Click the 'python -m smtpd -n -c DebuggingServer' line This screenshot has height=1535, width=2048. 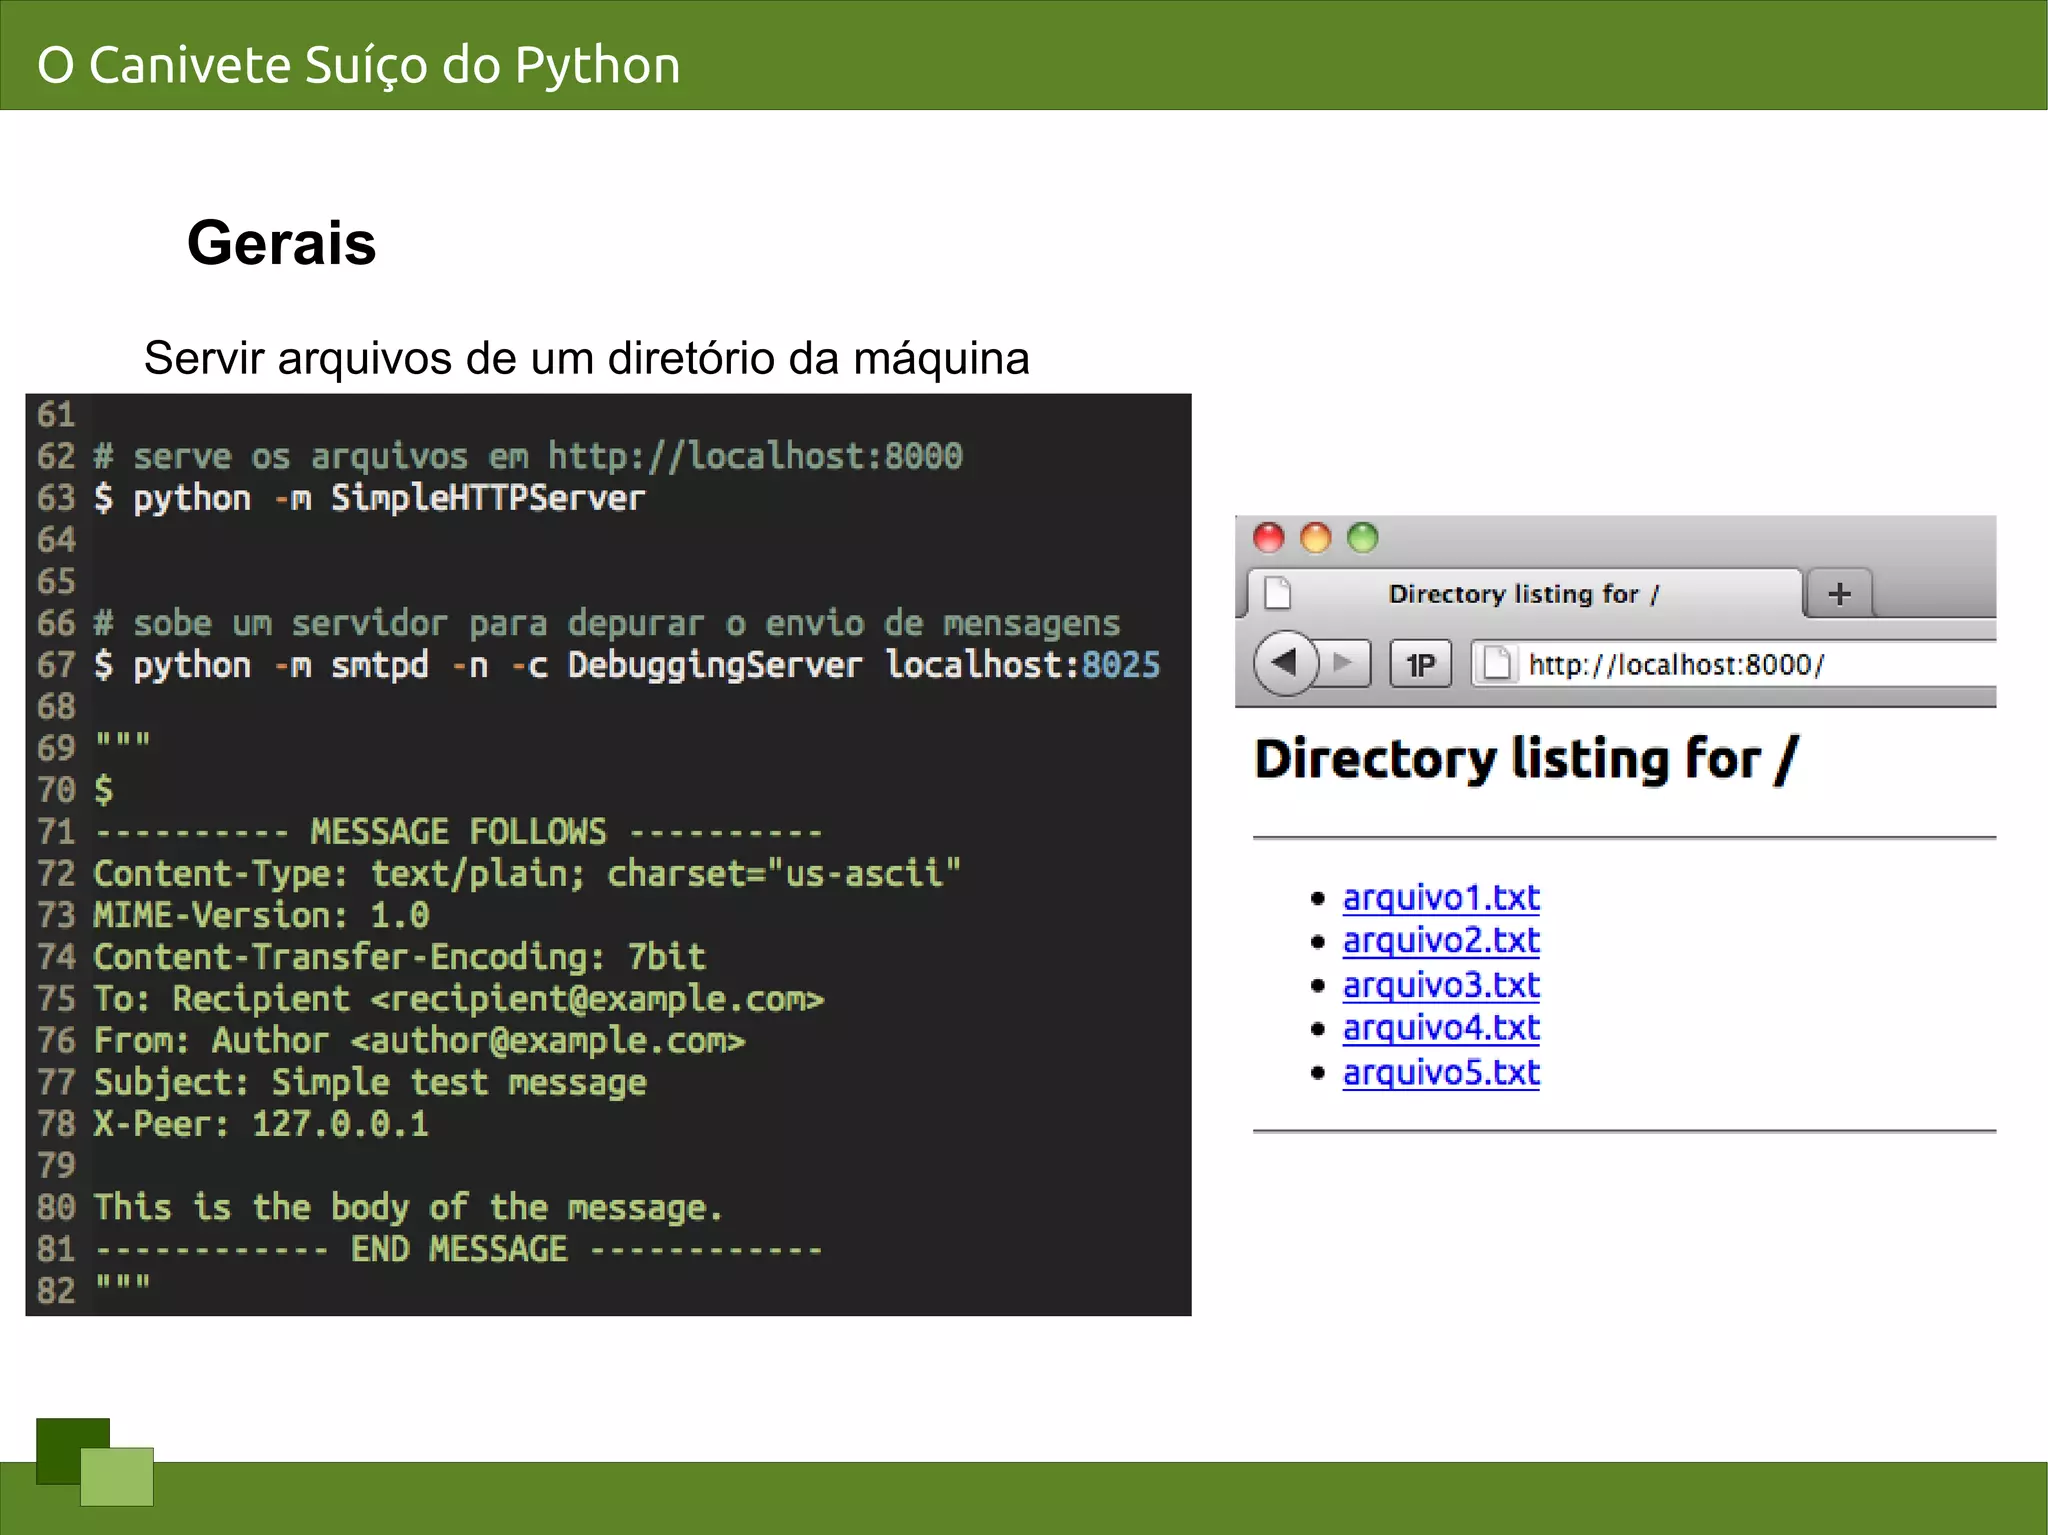click(x=627, y=665)
